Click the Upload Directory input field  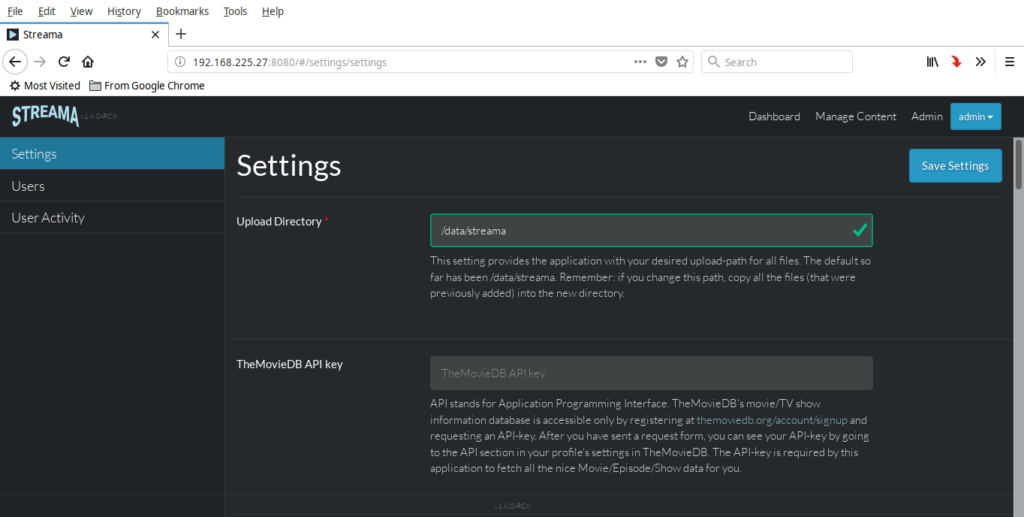point(651,230)
